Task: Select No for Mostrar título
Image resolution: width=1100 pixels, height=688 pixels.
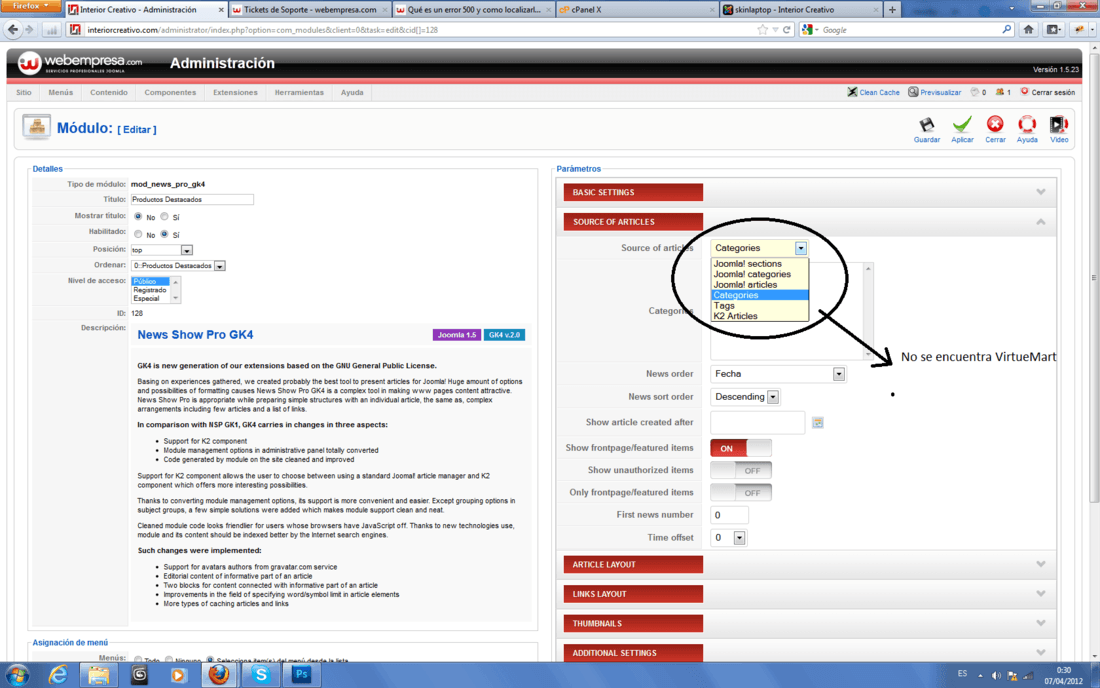Action: tap(138, 217)
